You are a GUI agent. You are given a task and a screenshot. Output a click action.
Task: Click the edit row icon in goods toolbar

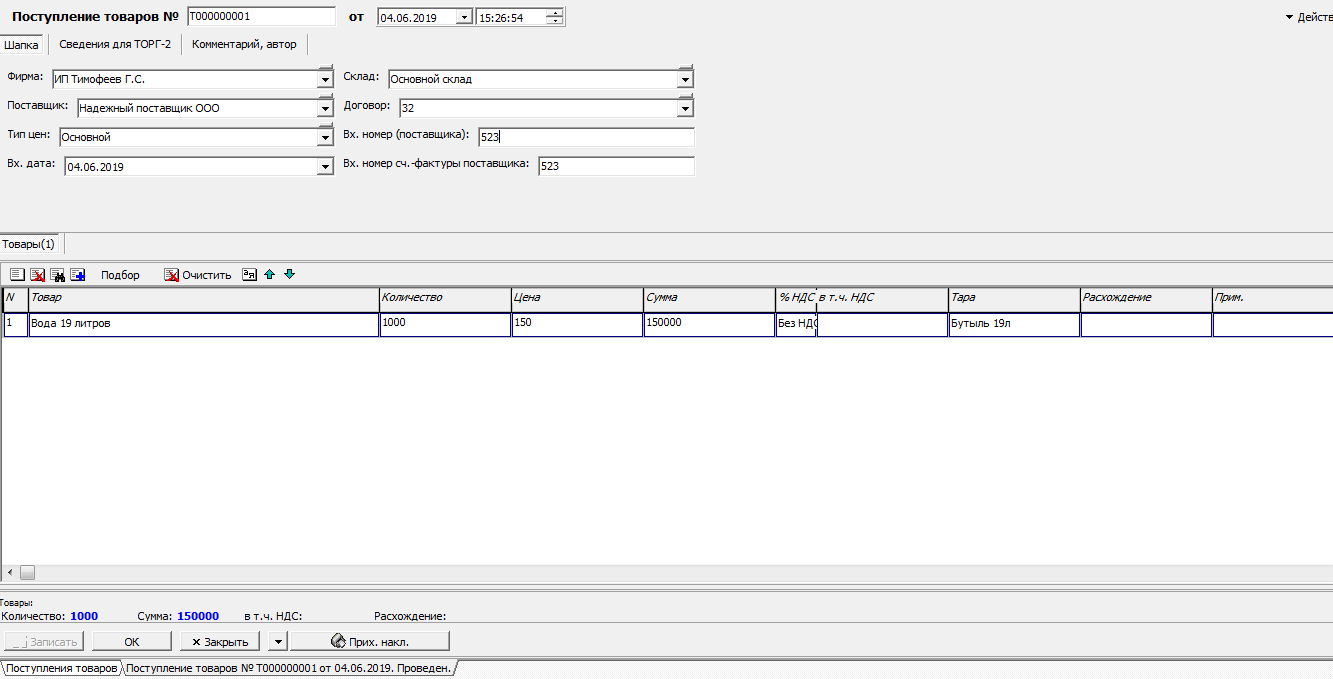[x=17, y=275]
